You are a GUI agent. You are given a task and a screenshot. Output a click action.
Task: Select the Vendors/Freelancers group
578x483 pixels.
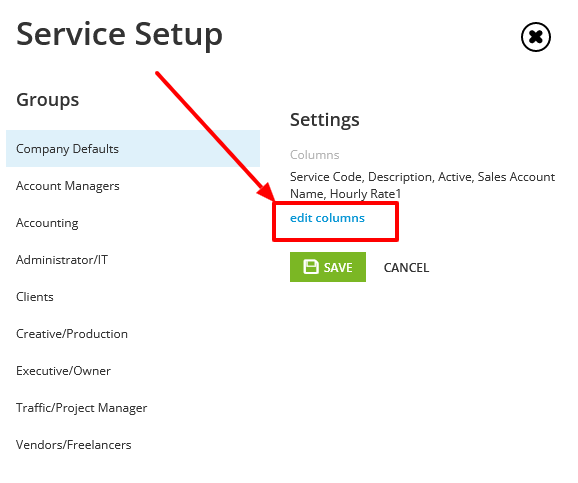click(x=133, y=445)
